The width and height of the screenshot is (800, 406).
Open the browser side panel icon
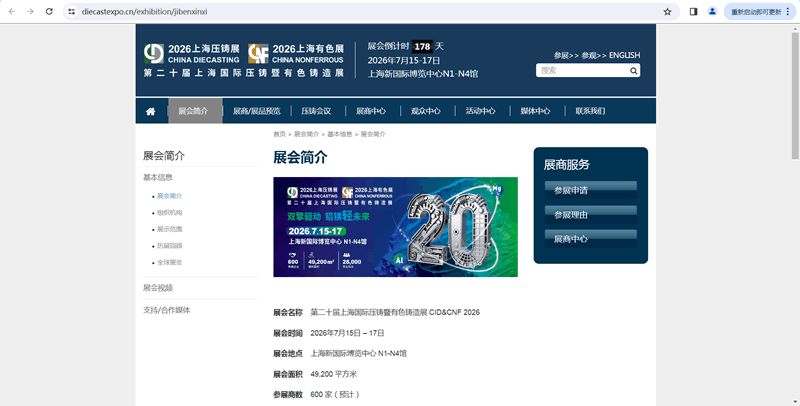point(694,12)
